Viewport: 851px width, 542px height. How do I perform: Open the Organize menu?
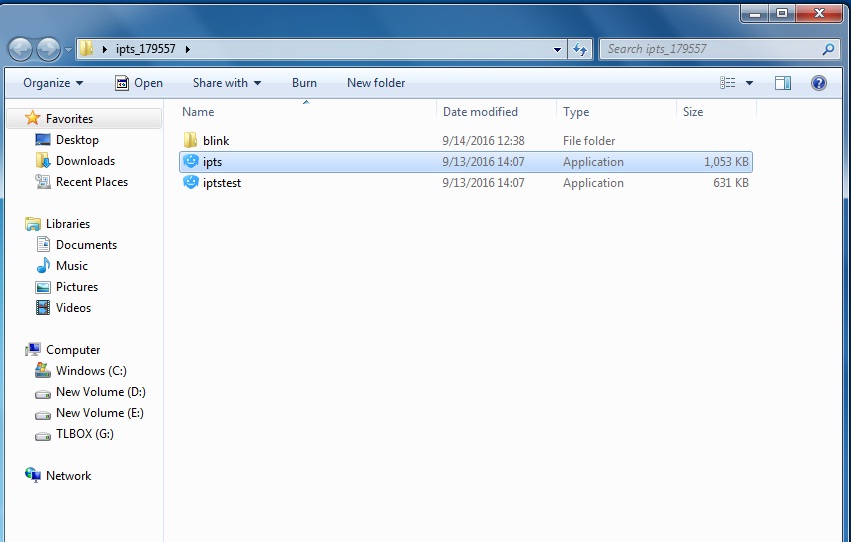[x=53, y=83]
